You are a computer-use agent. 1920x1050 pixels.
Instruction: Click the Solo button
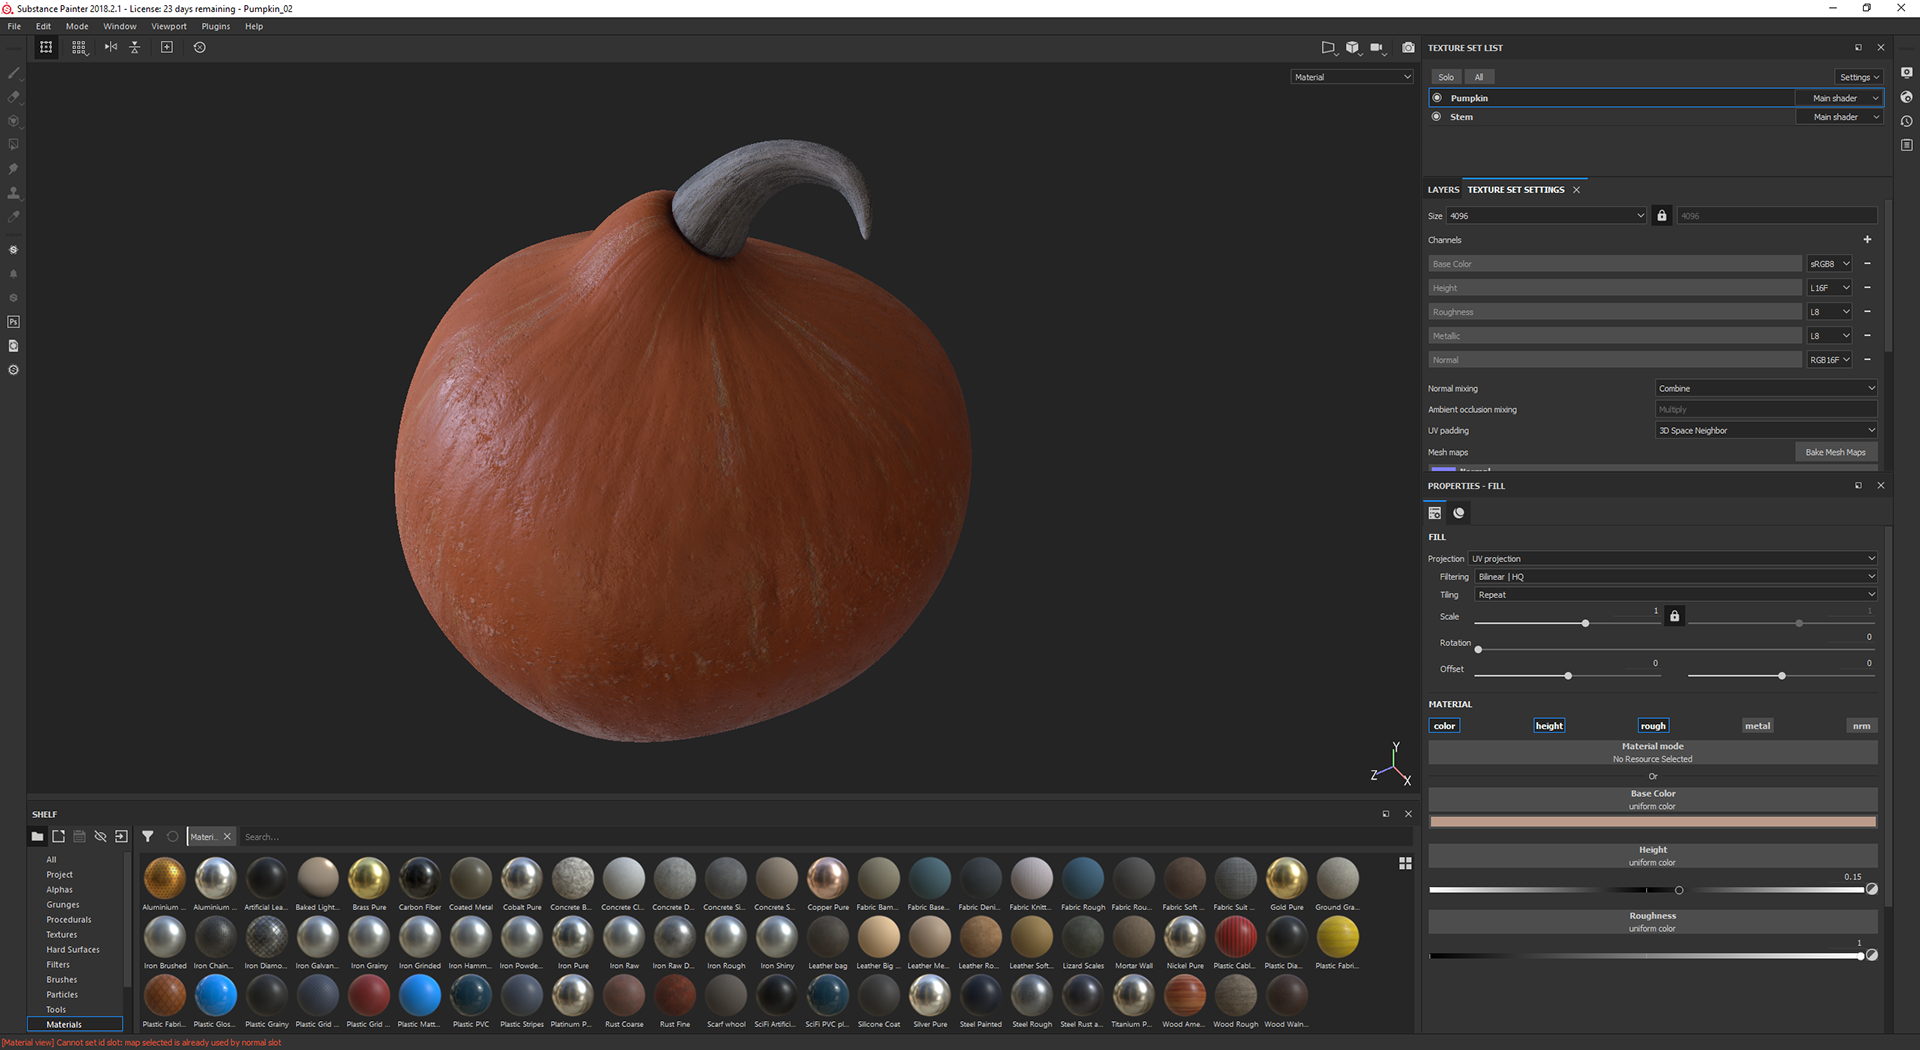(1446, 77)
